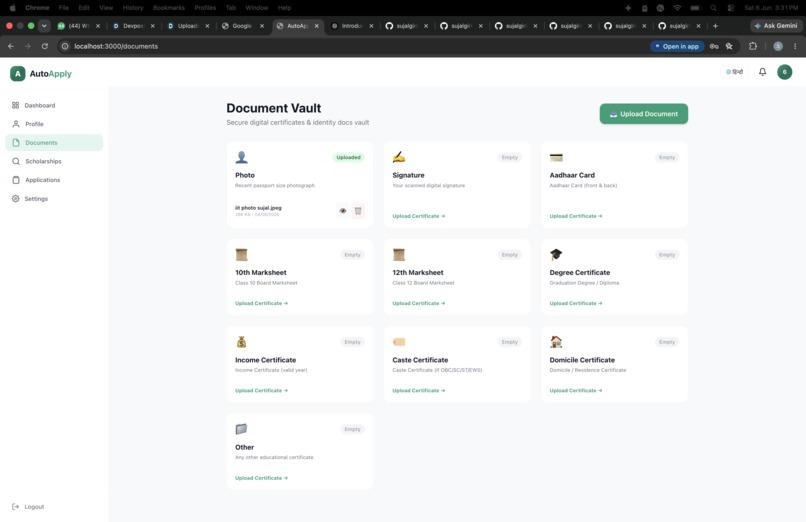806x522 pixels.
Task: Click the Degree Certificate graduation cap icon
Action: point(556,254)
